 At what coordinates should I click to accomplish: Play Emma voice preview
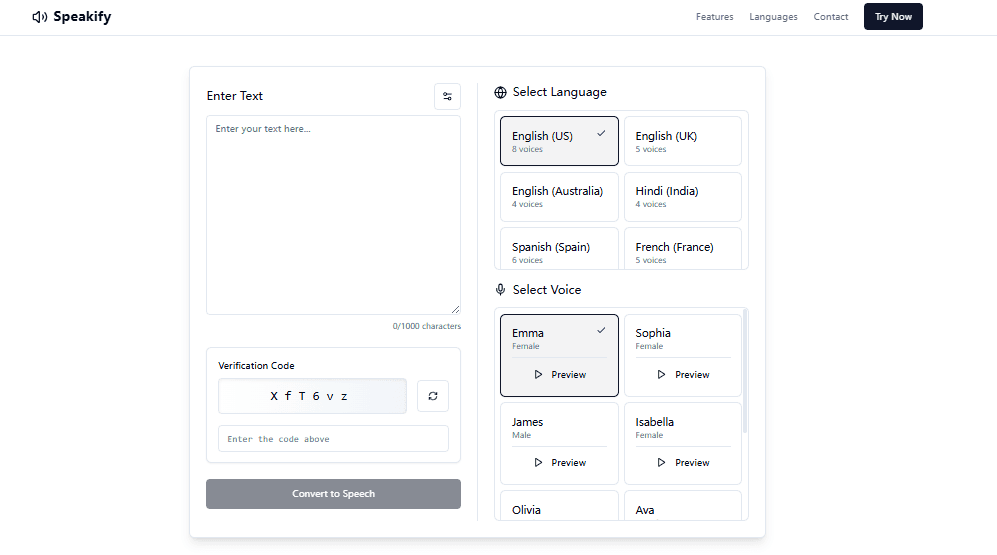[x=559, y=375]
